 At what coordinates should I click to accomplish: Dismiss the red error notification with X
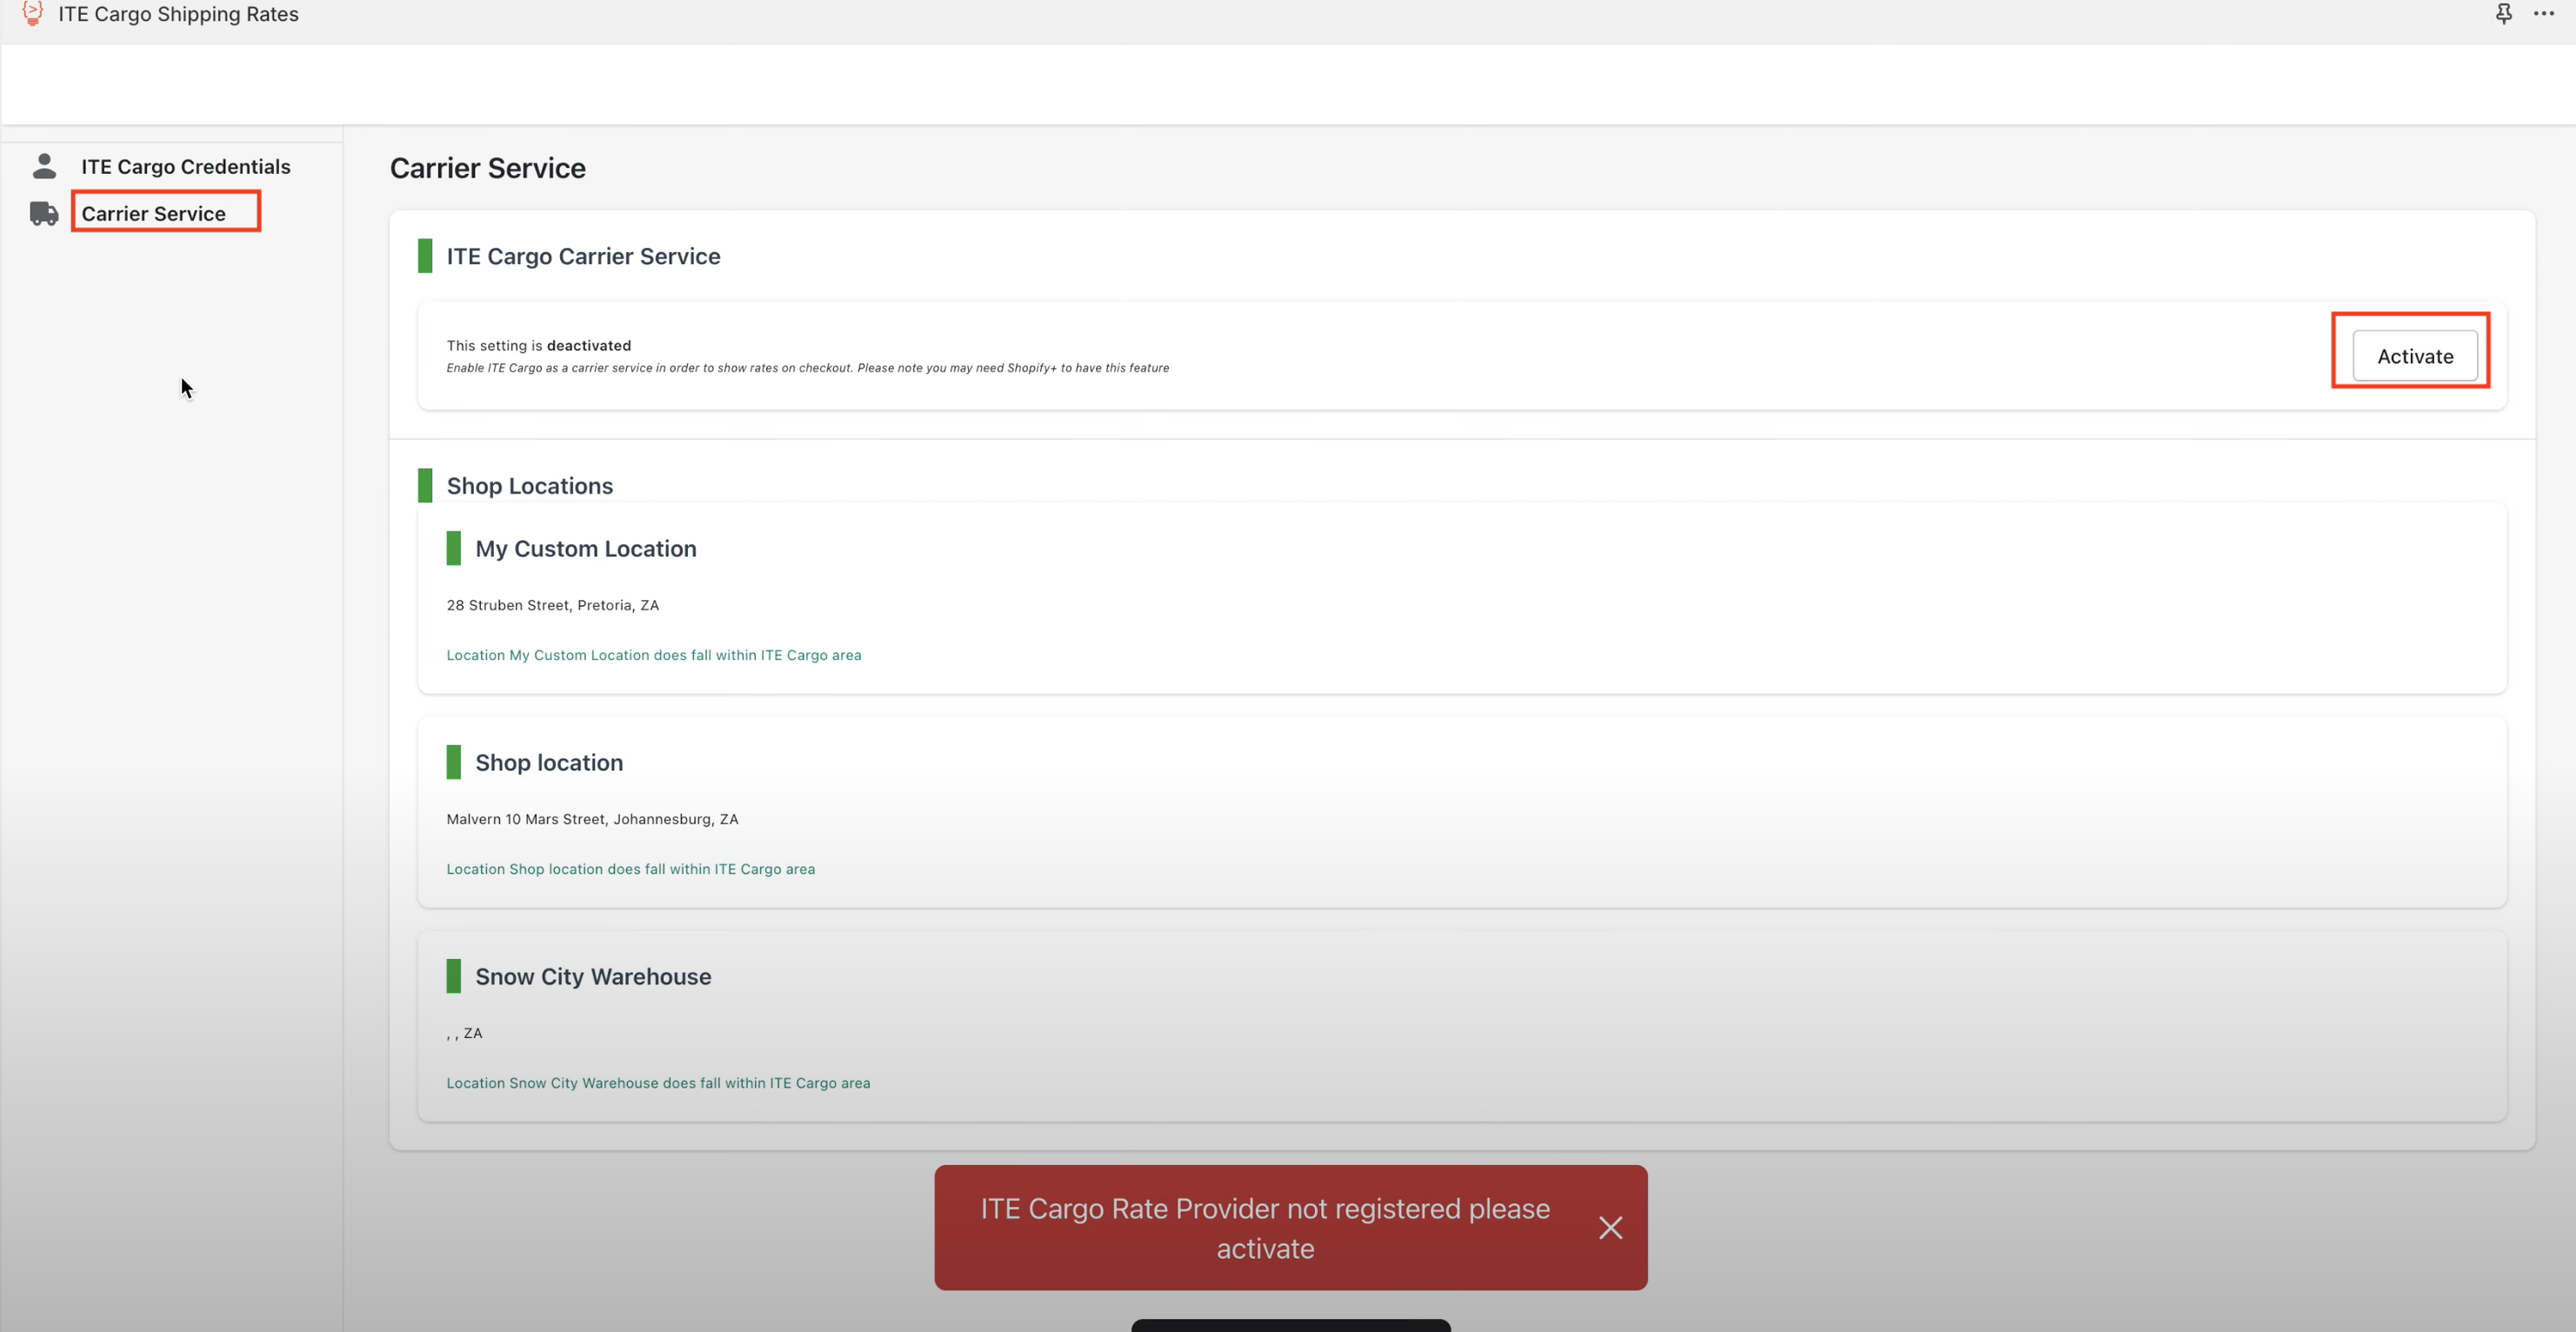point(1610,1227)
